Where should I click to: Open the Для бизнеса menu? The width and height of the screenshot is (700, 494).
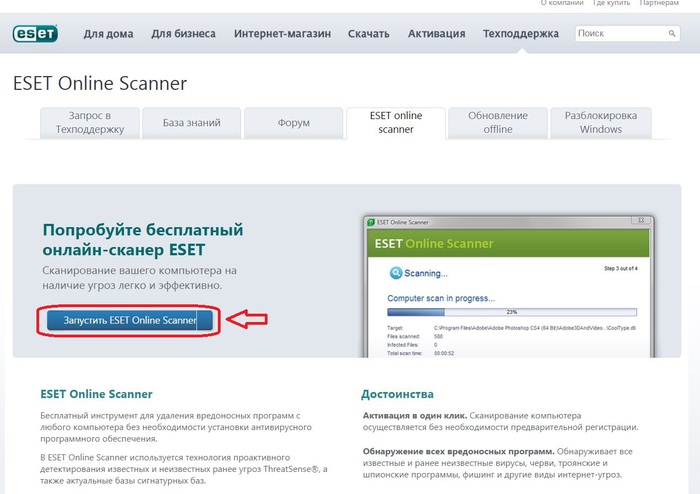[183, 33]
